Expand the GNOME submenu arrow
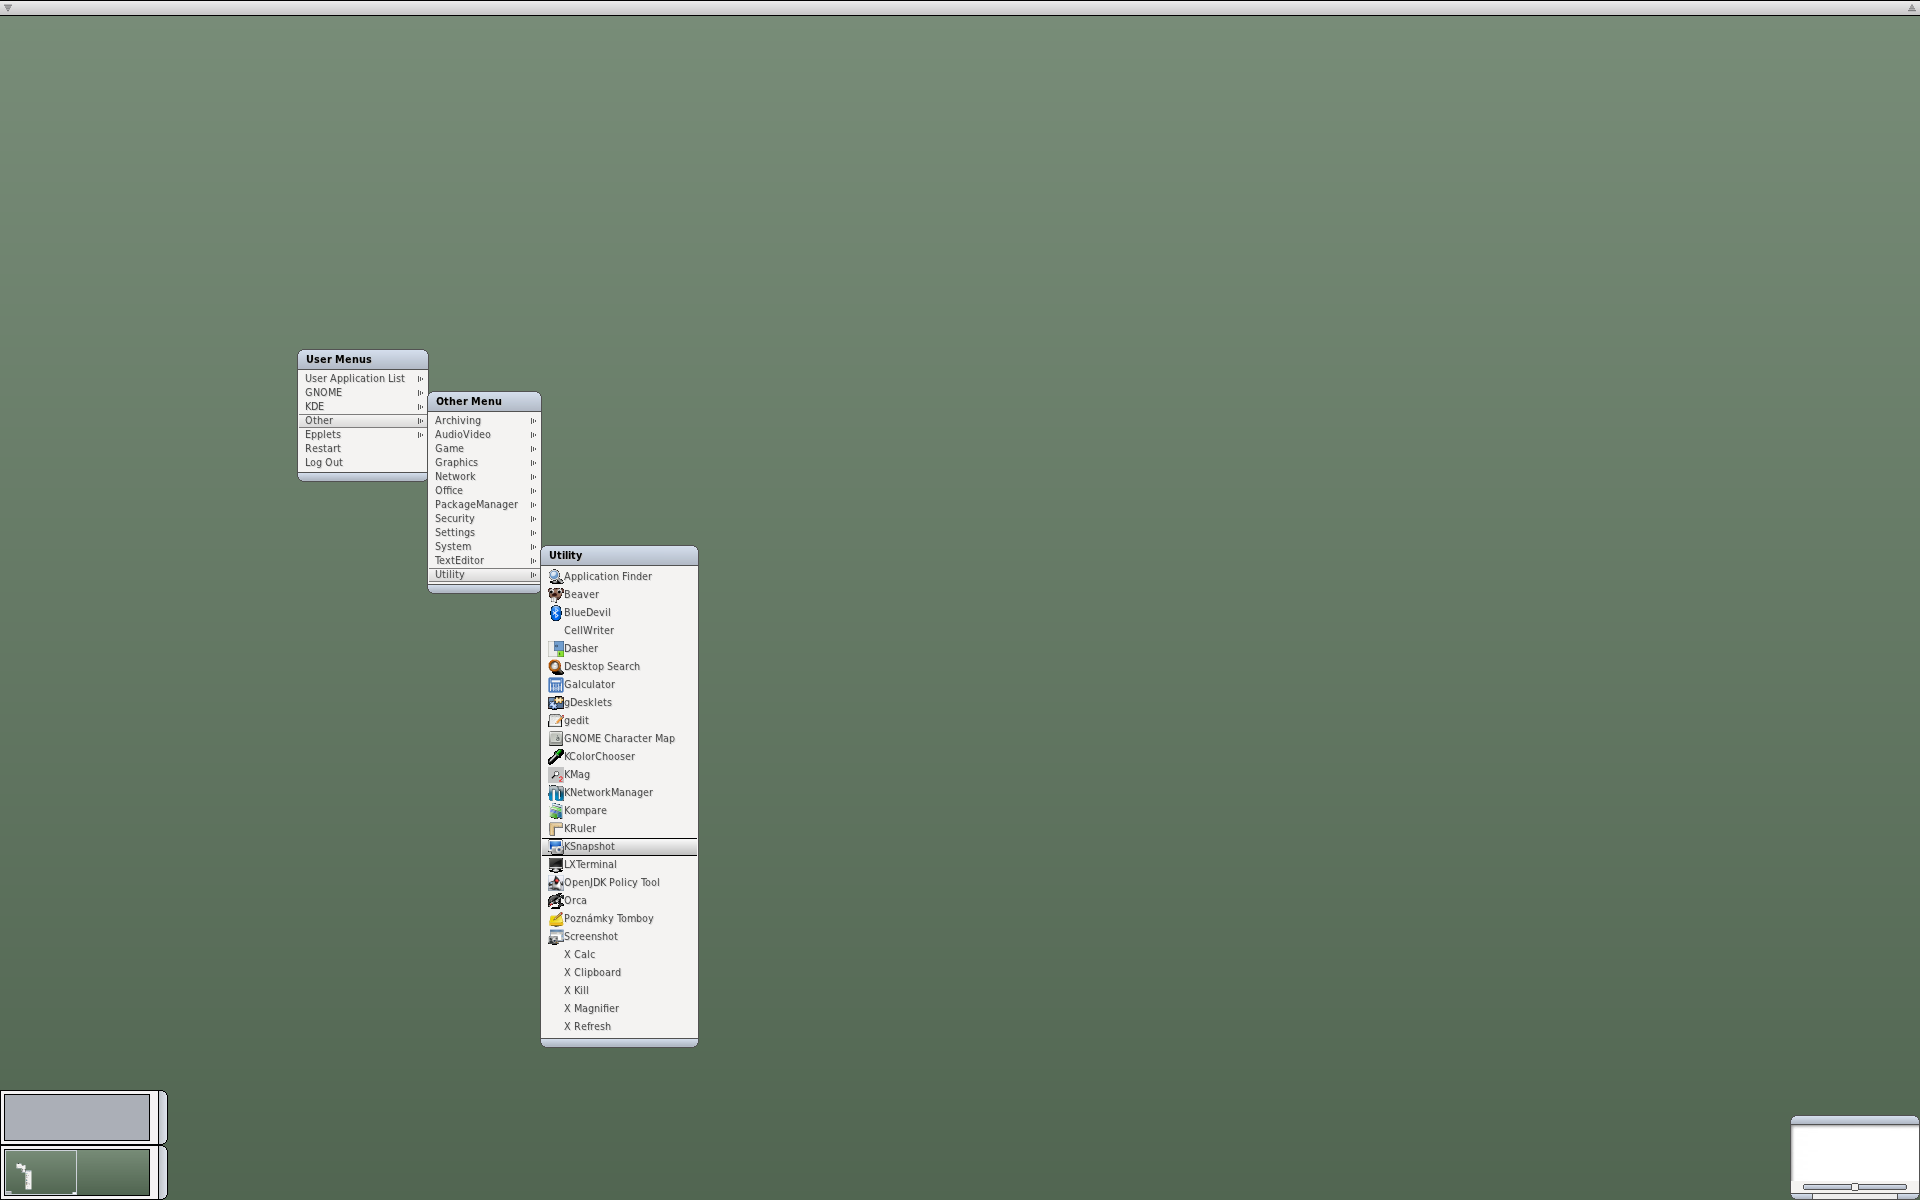Screen dimensions: 1920x1200 [x=420, y=393]
